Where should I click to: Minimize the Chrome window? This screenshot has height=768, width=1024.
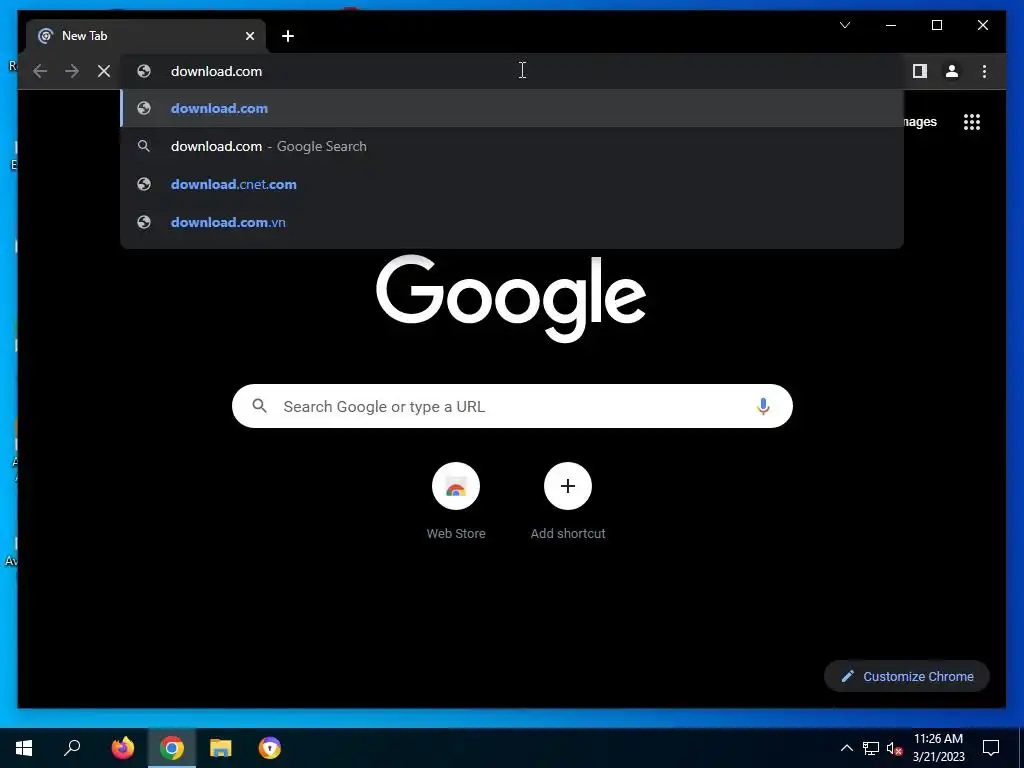point(891,25)
